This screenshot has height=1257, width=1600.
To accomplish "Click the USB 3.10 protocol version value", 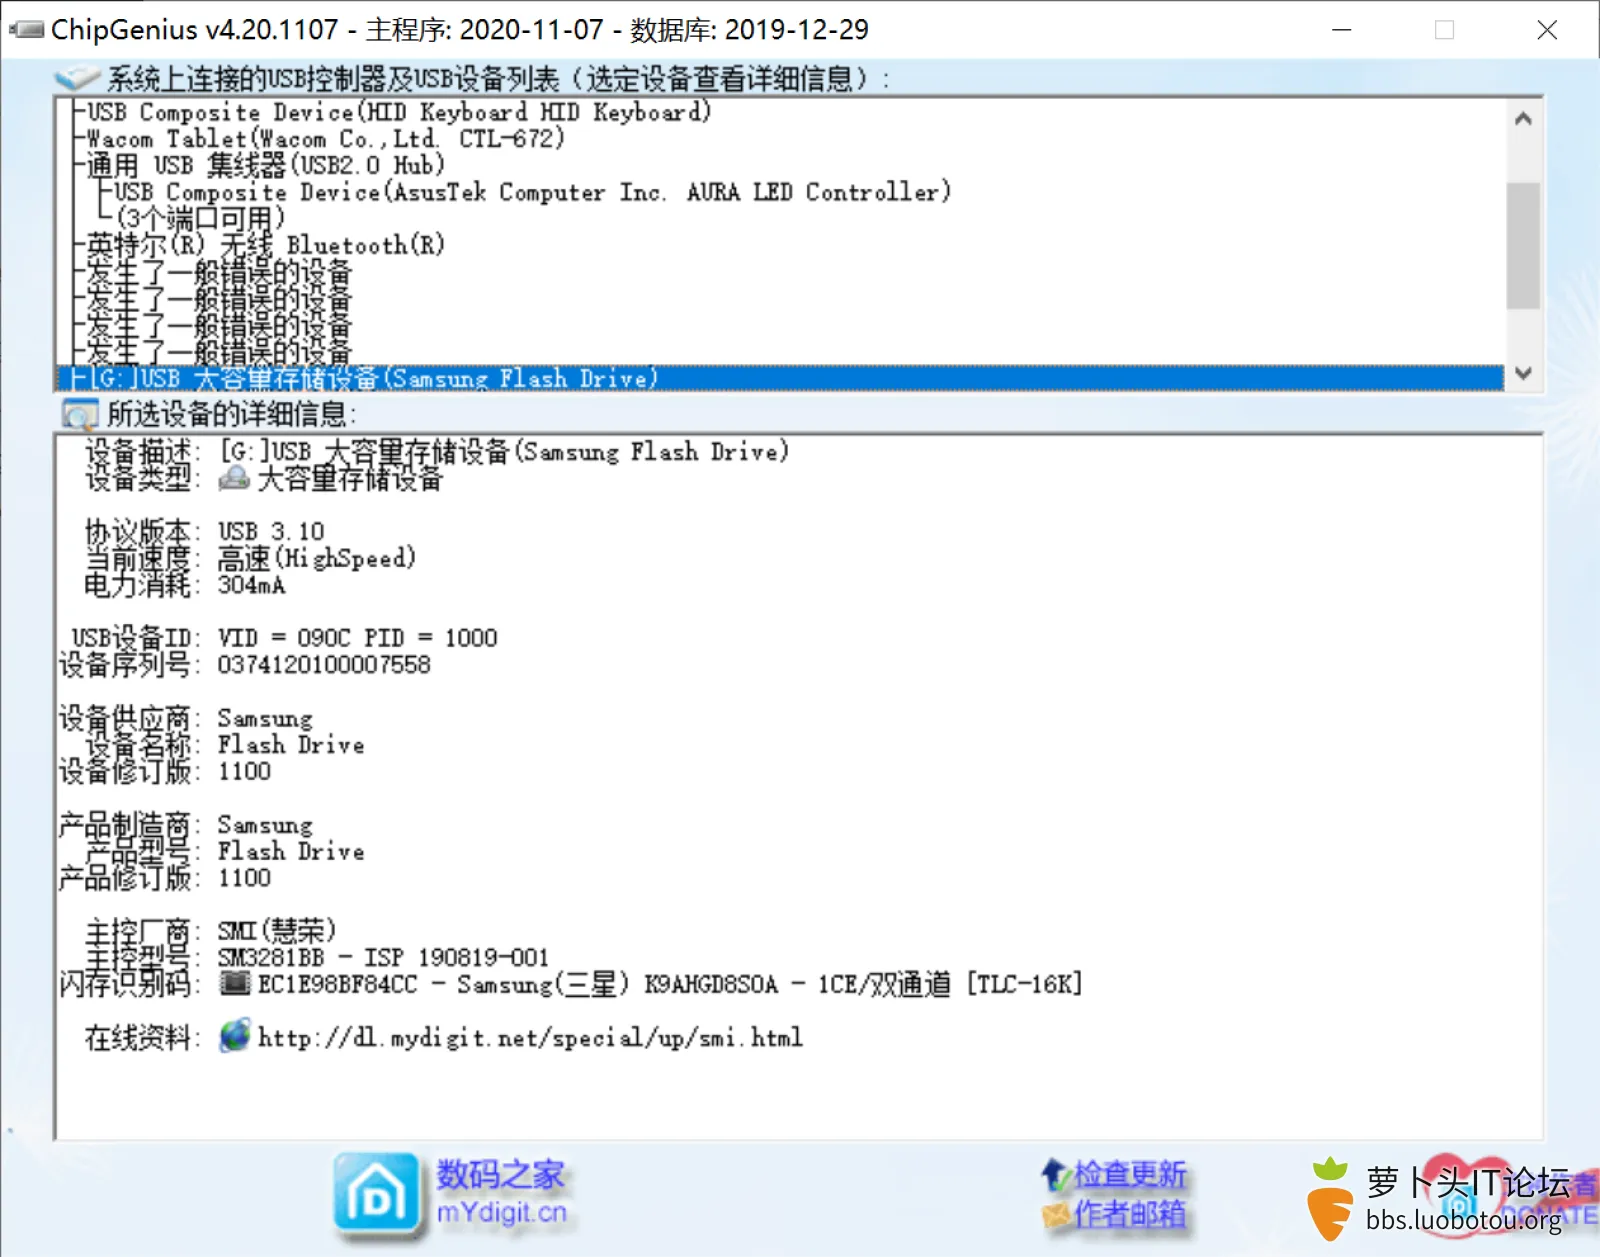I will click(x=271, y=531).
